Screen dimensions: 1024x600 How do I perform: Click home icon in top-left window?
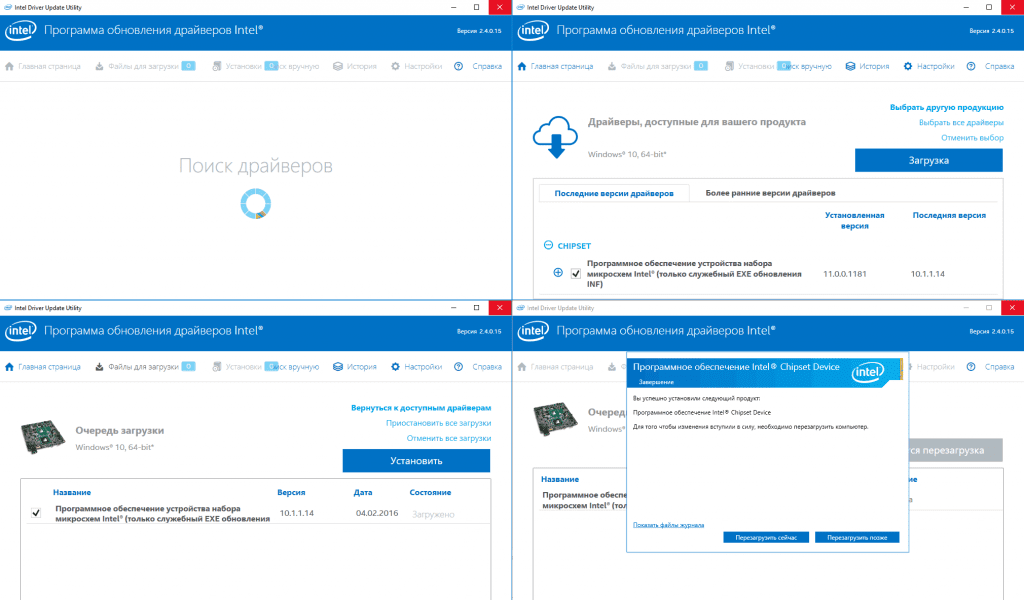tap(9, 66)
